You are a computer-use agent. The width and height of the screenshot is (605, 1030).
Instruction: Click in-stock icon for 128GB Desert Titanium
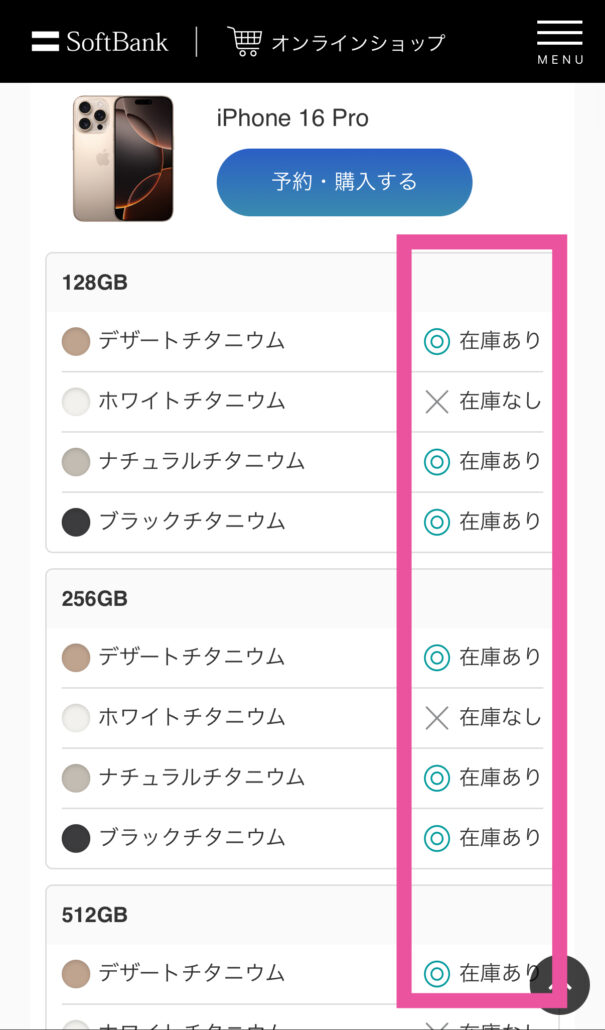[436, 342]
